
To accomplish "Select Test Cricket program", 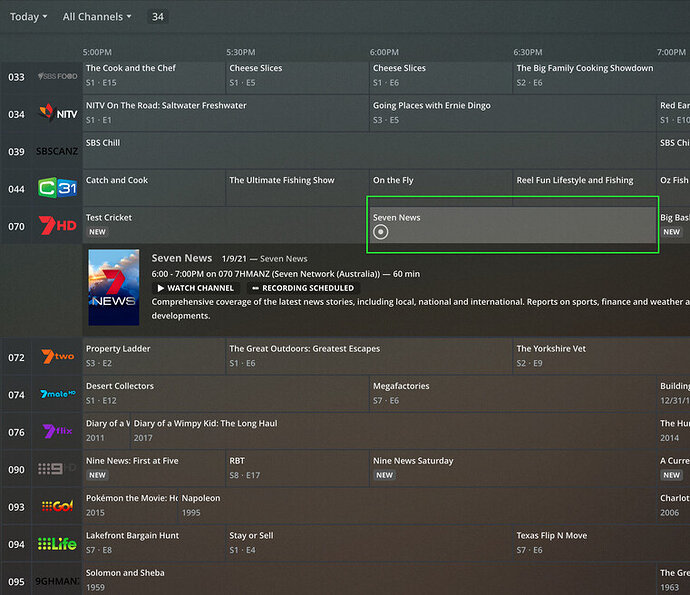I will [x=226, y=225].
